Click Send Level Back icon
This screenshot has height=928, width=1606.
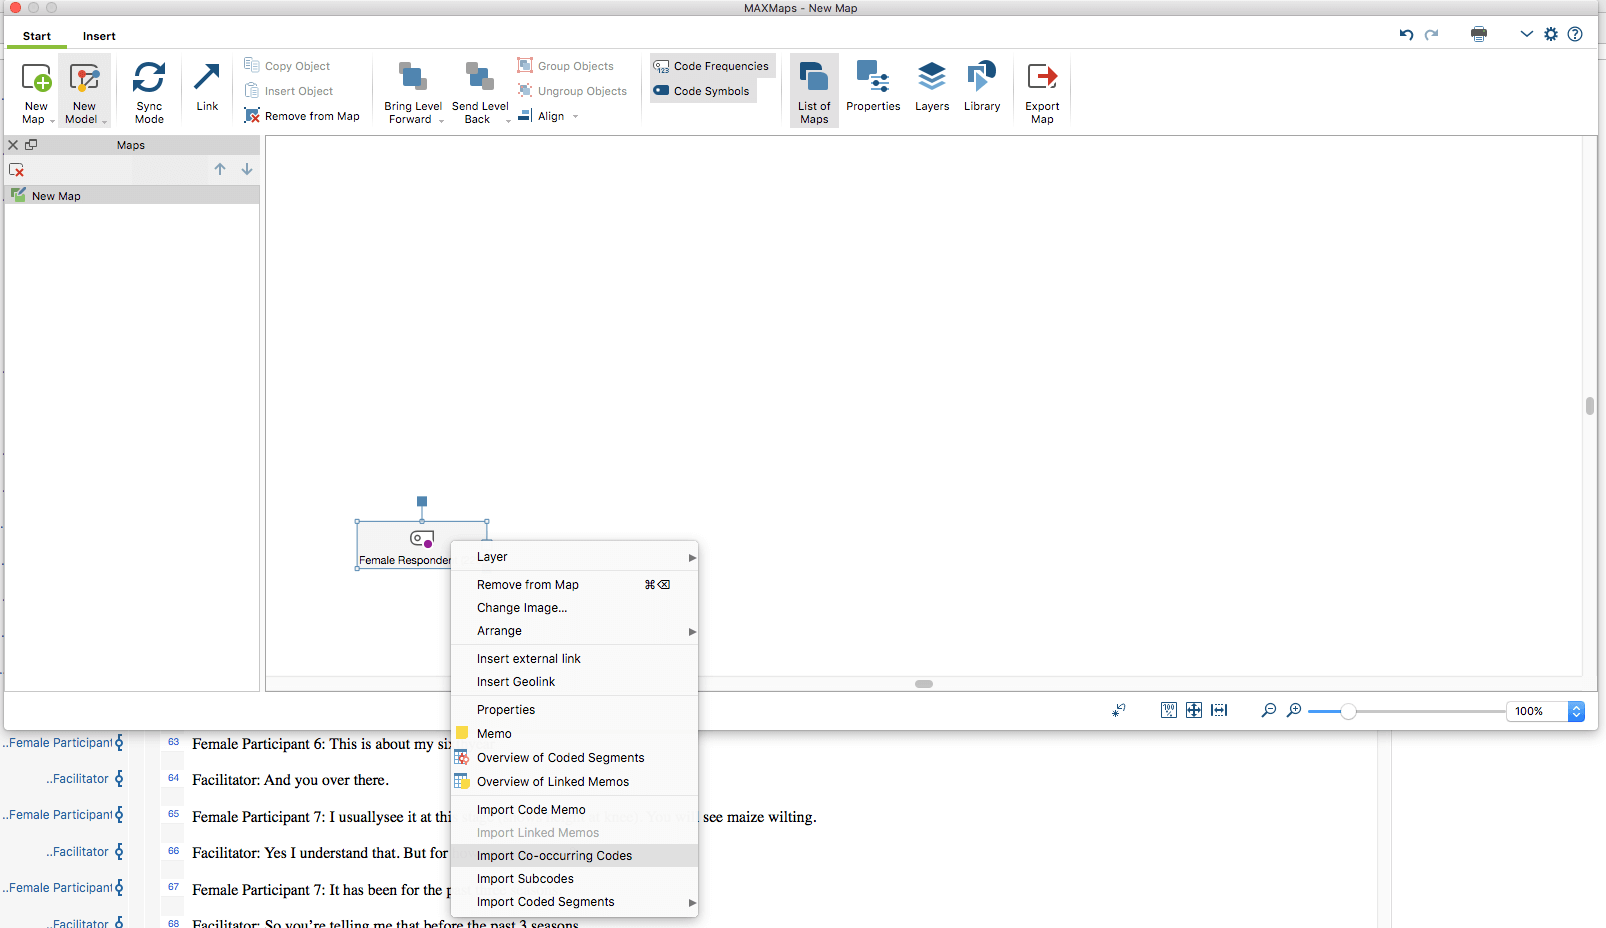pyautogui.click(x=480, y=77)
